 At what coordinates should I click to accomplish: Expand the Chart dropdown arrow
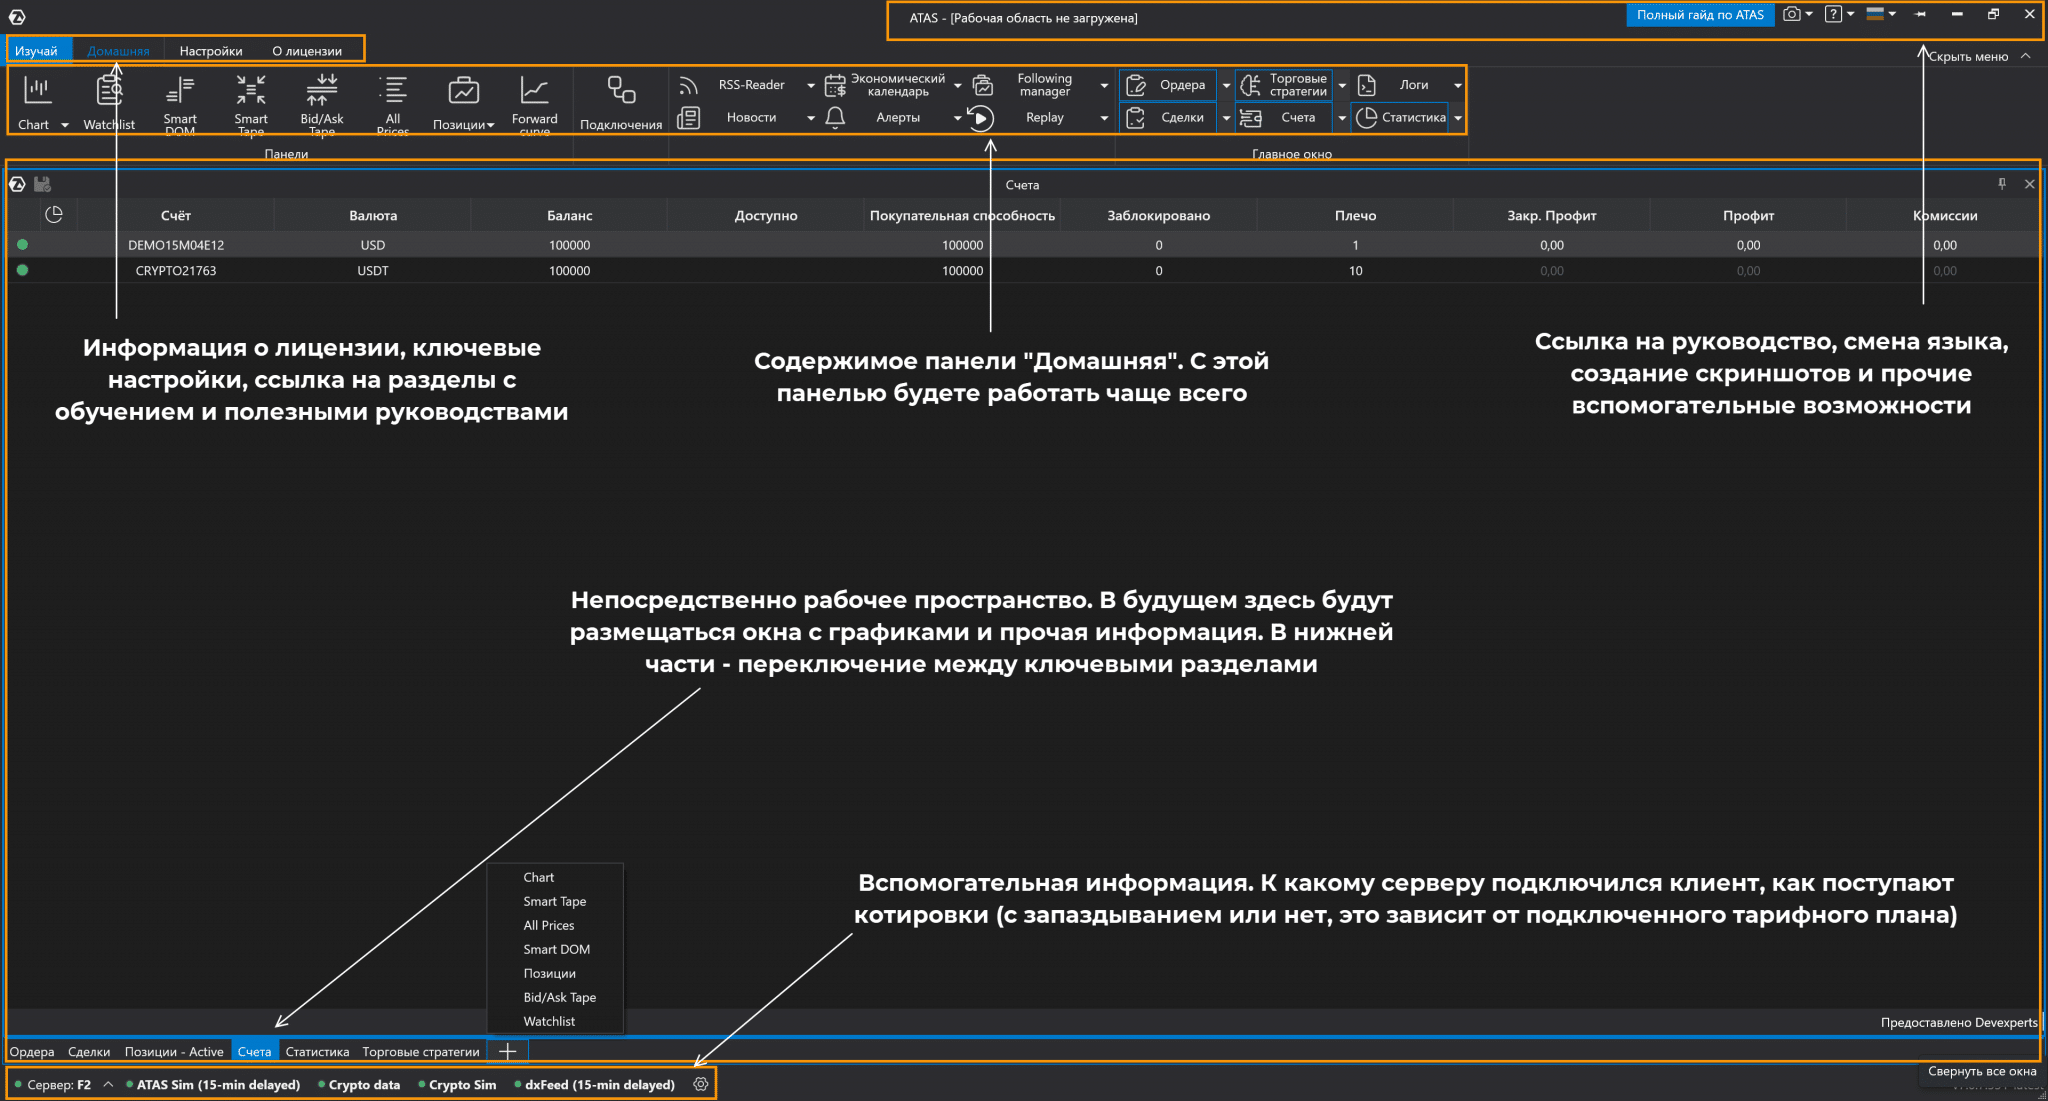[65, 125]
